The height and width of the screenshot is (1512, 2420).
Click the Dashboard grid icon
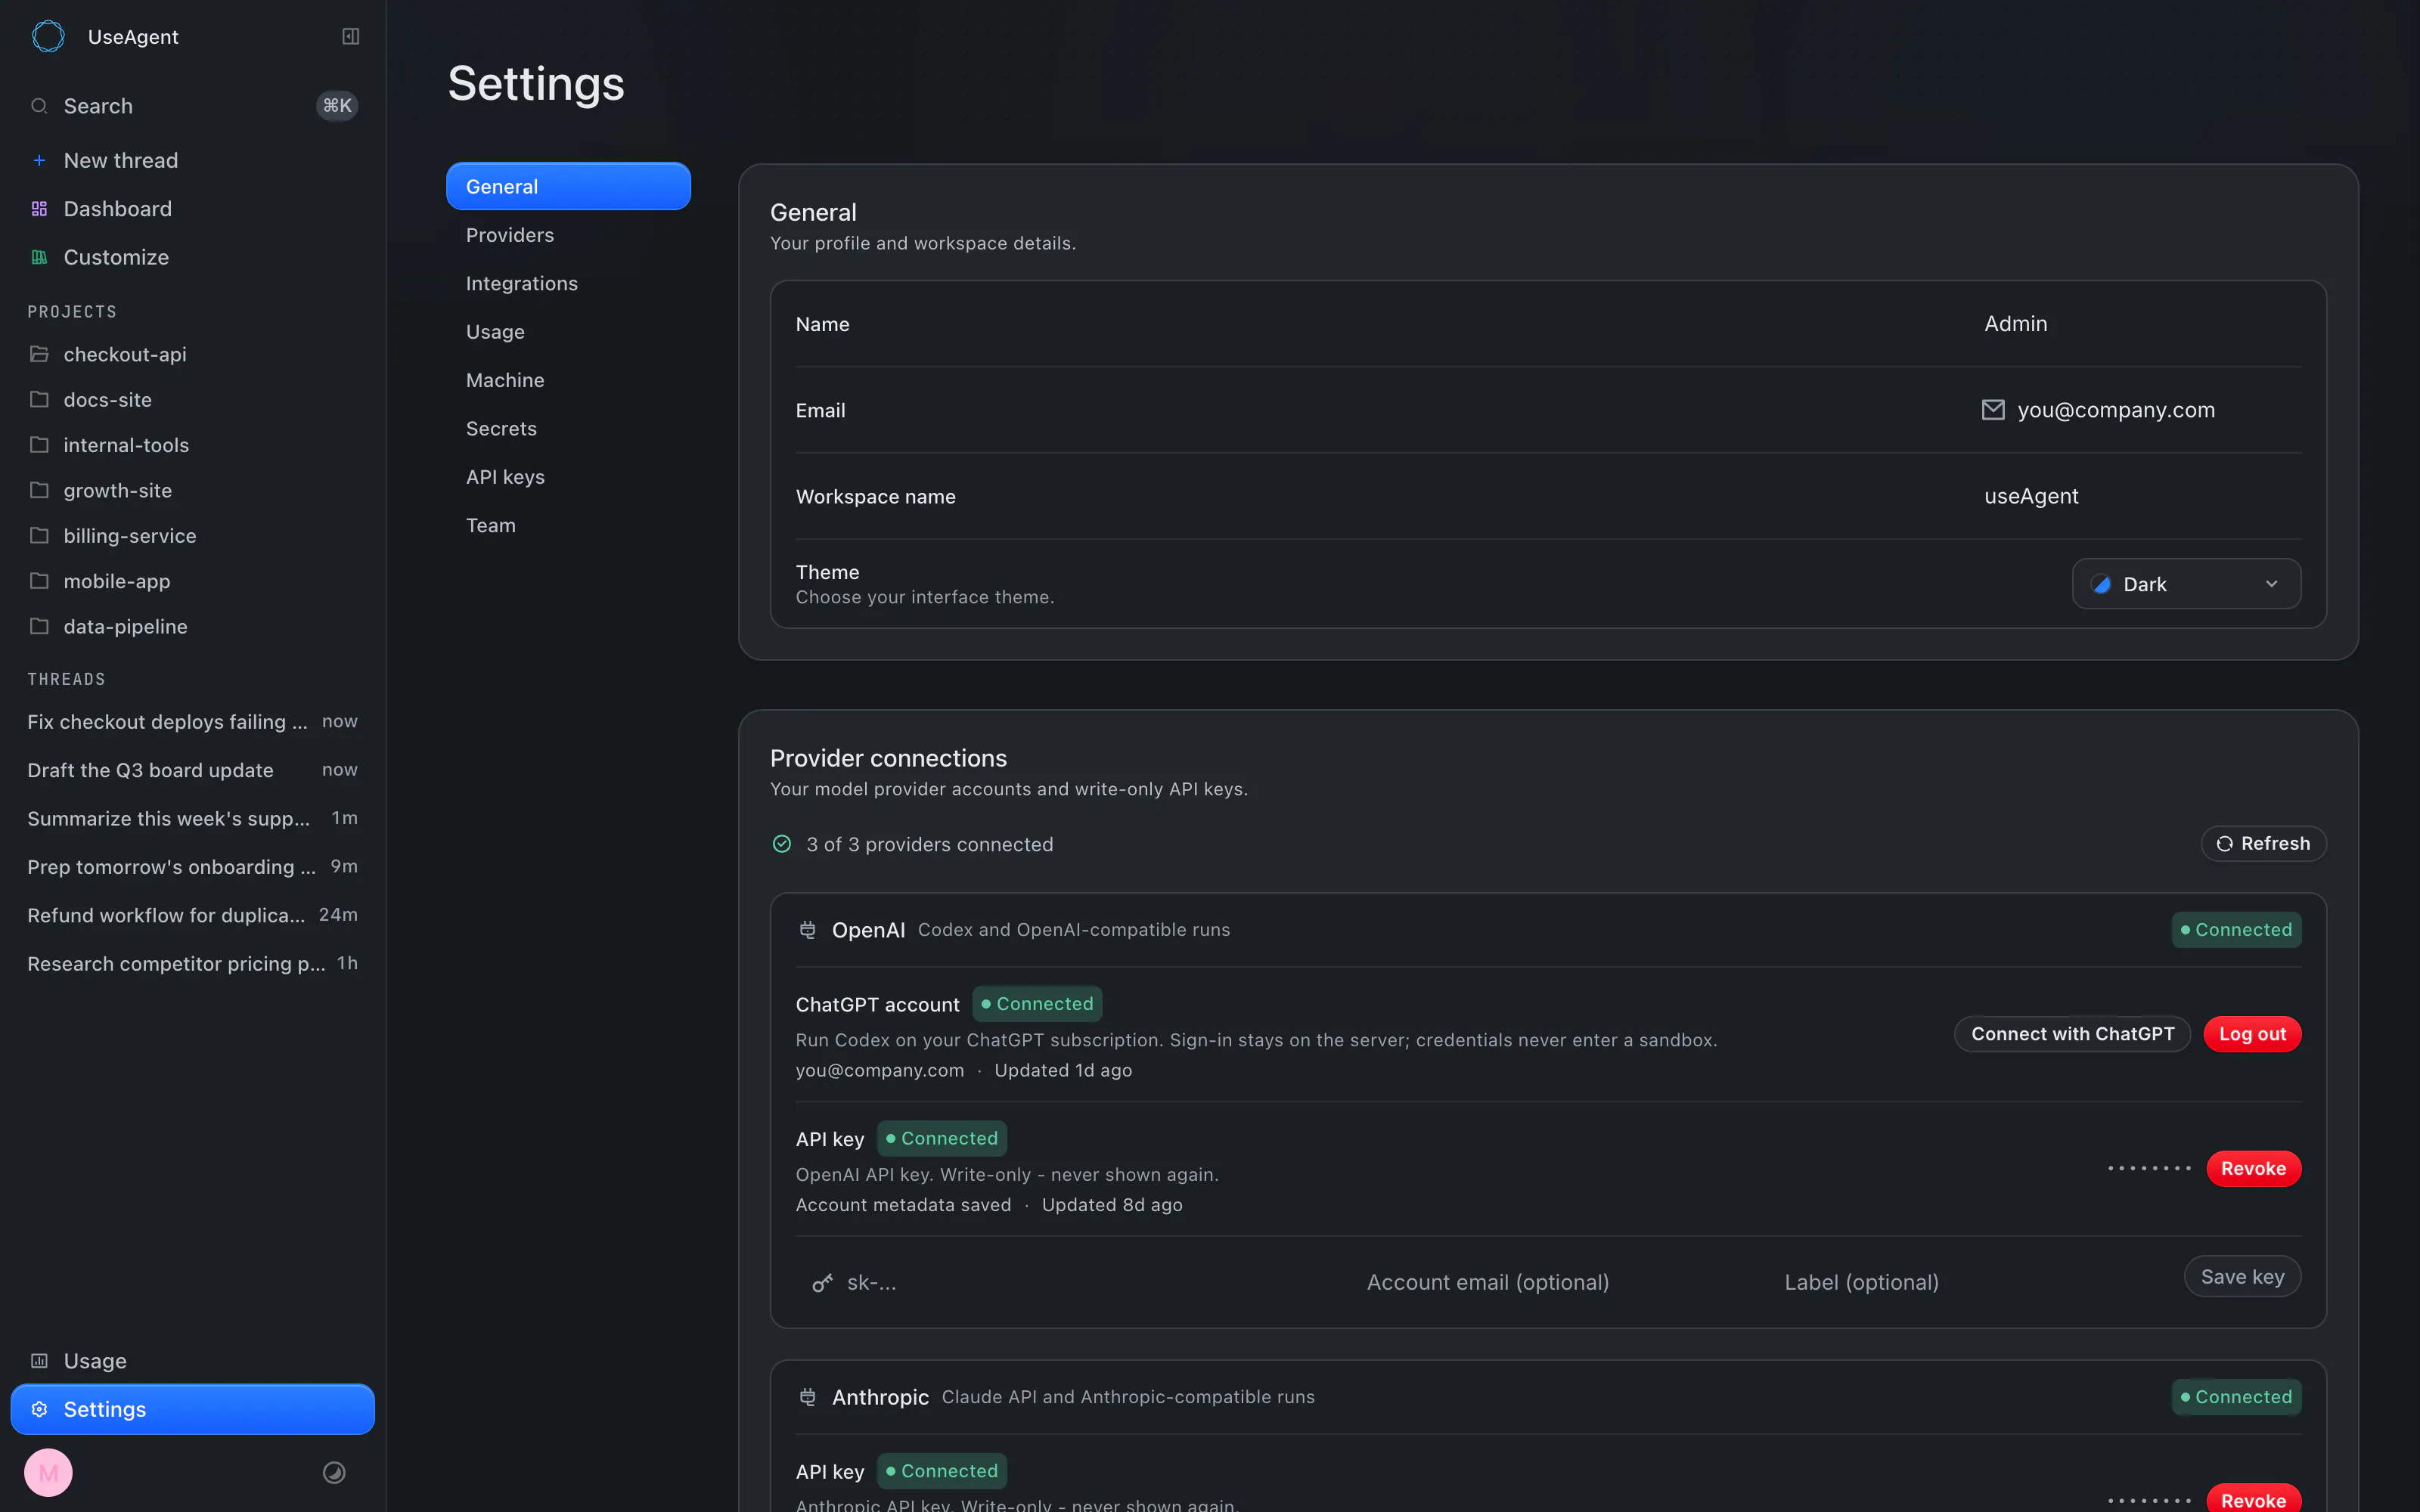39,209
